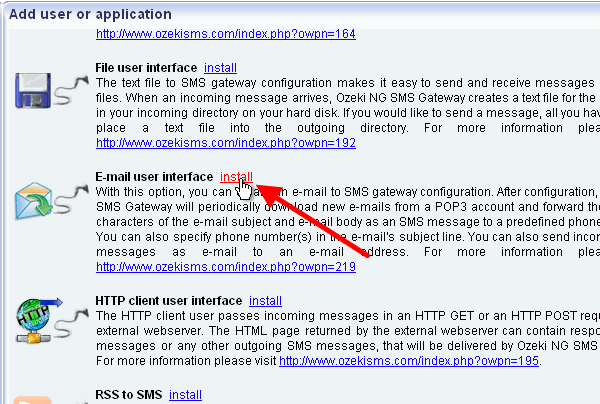
Task: Click the 'RSS to SMS' heading
Action: (x=129, y=394)
